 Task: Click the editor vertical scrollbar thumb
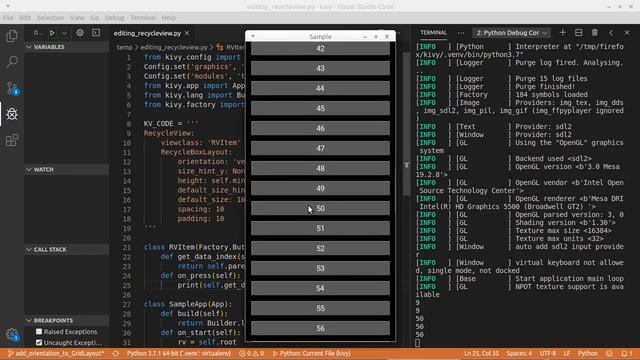point(407,124)
